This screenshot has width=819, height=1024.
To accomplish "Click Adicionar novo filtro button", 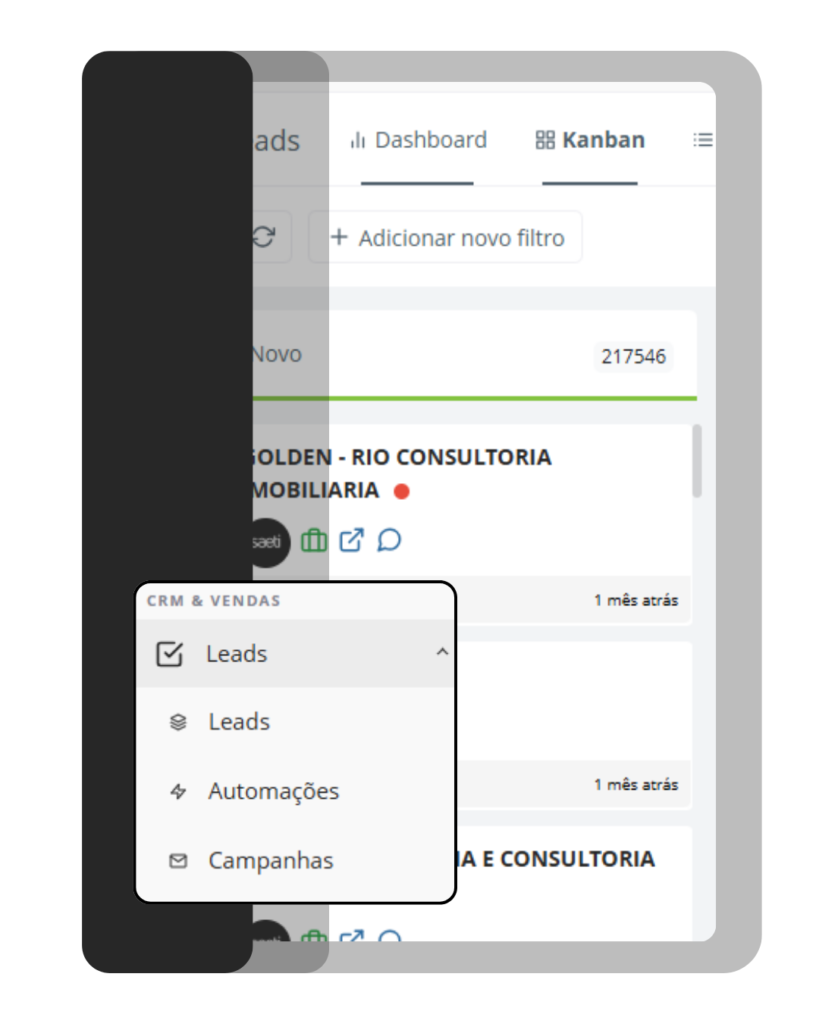I will (x=445, y=237).
